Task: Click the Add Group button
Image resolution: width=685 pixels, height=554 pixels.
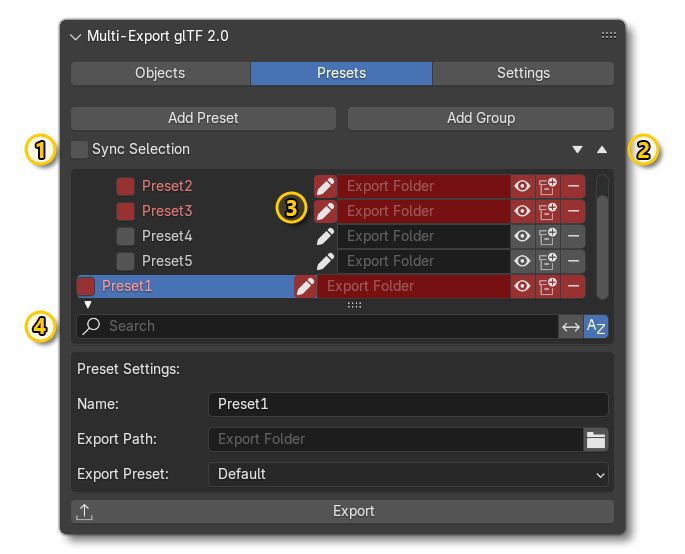Action: [481, 118]
